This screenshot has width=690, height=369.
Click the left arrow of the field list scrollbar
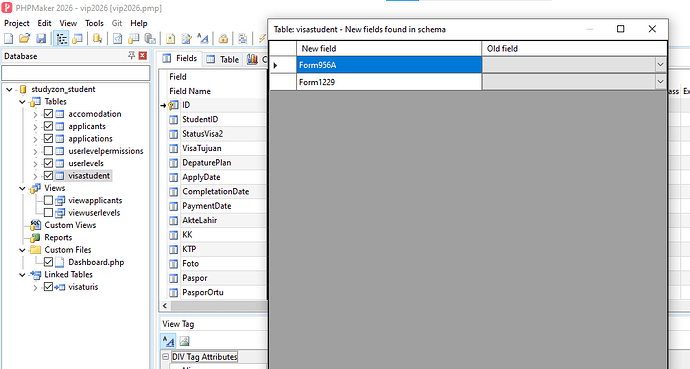coord(165,306)
